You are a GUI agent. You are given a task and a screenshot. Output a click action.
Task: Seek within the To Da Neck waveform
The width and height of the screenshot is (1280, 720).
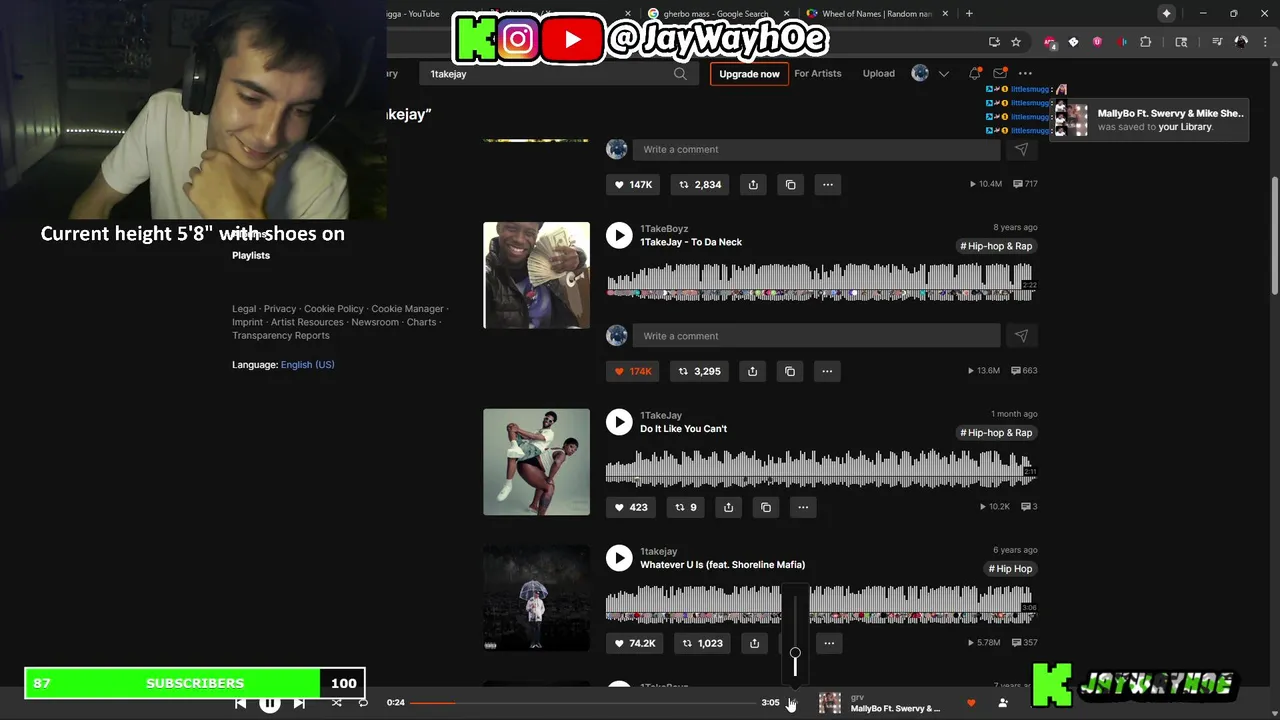(821, 280)
